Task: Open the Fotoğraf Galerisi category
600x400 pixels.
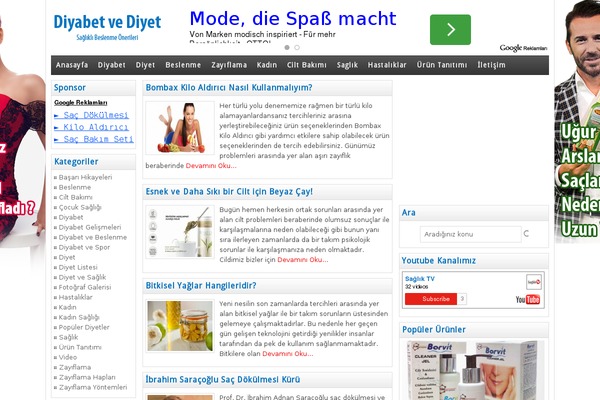Action: click(85, 287)
